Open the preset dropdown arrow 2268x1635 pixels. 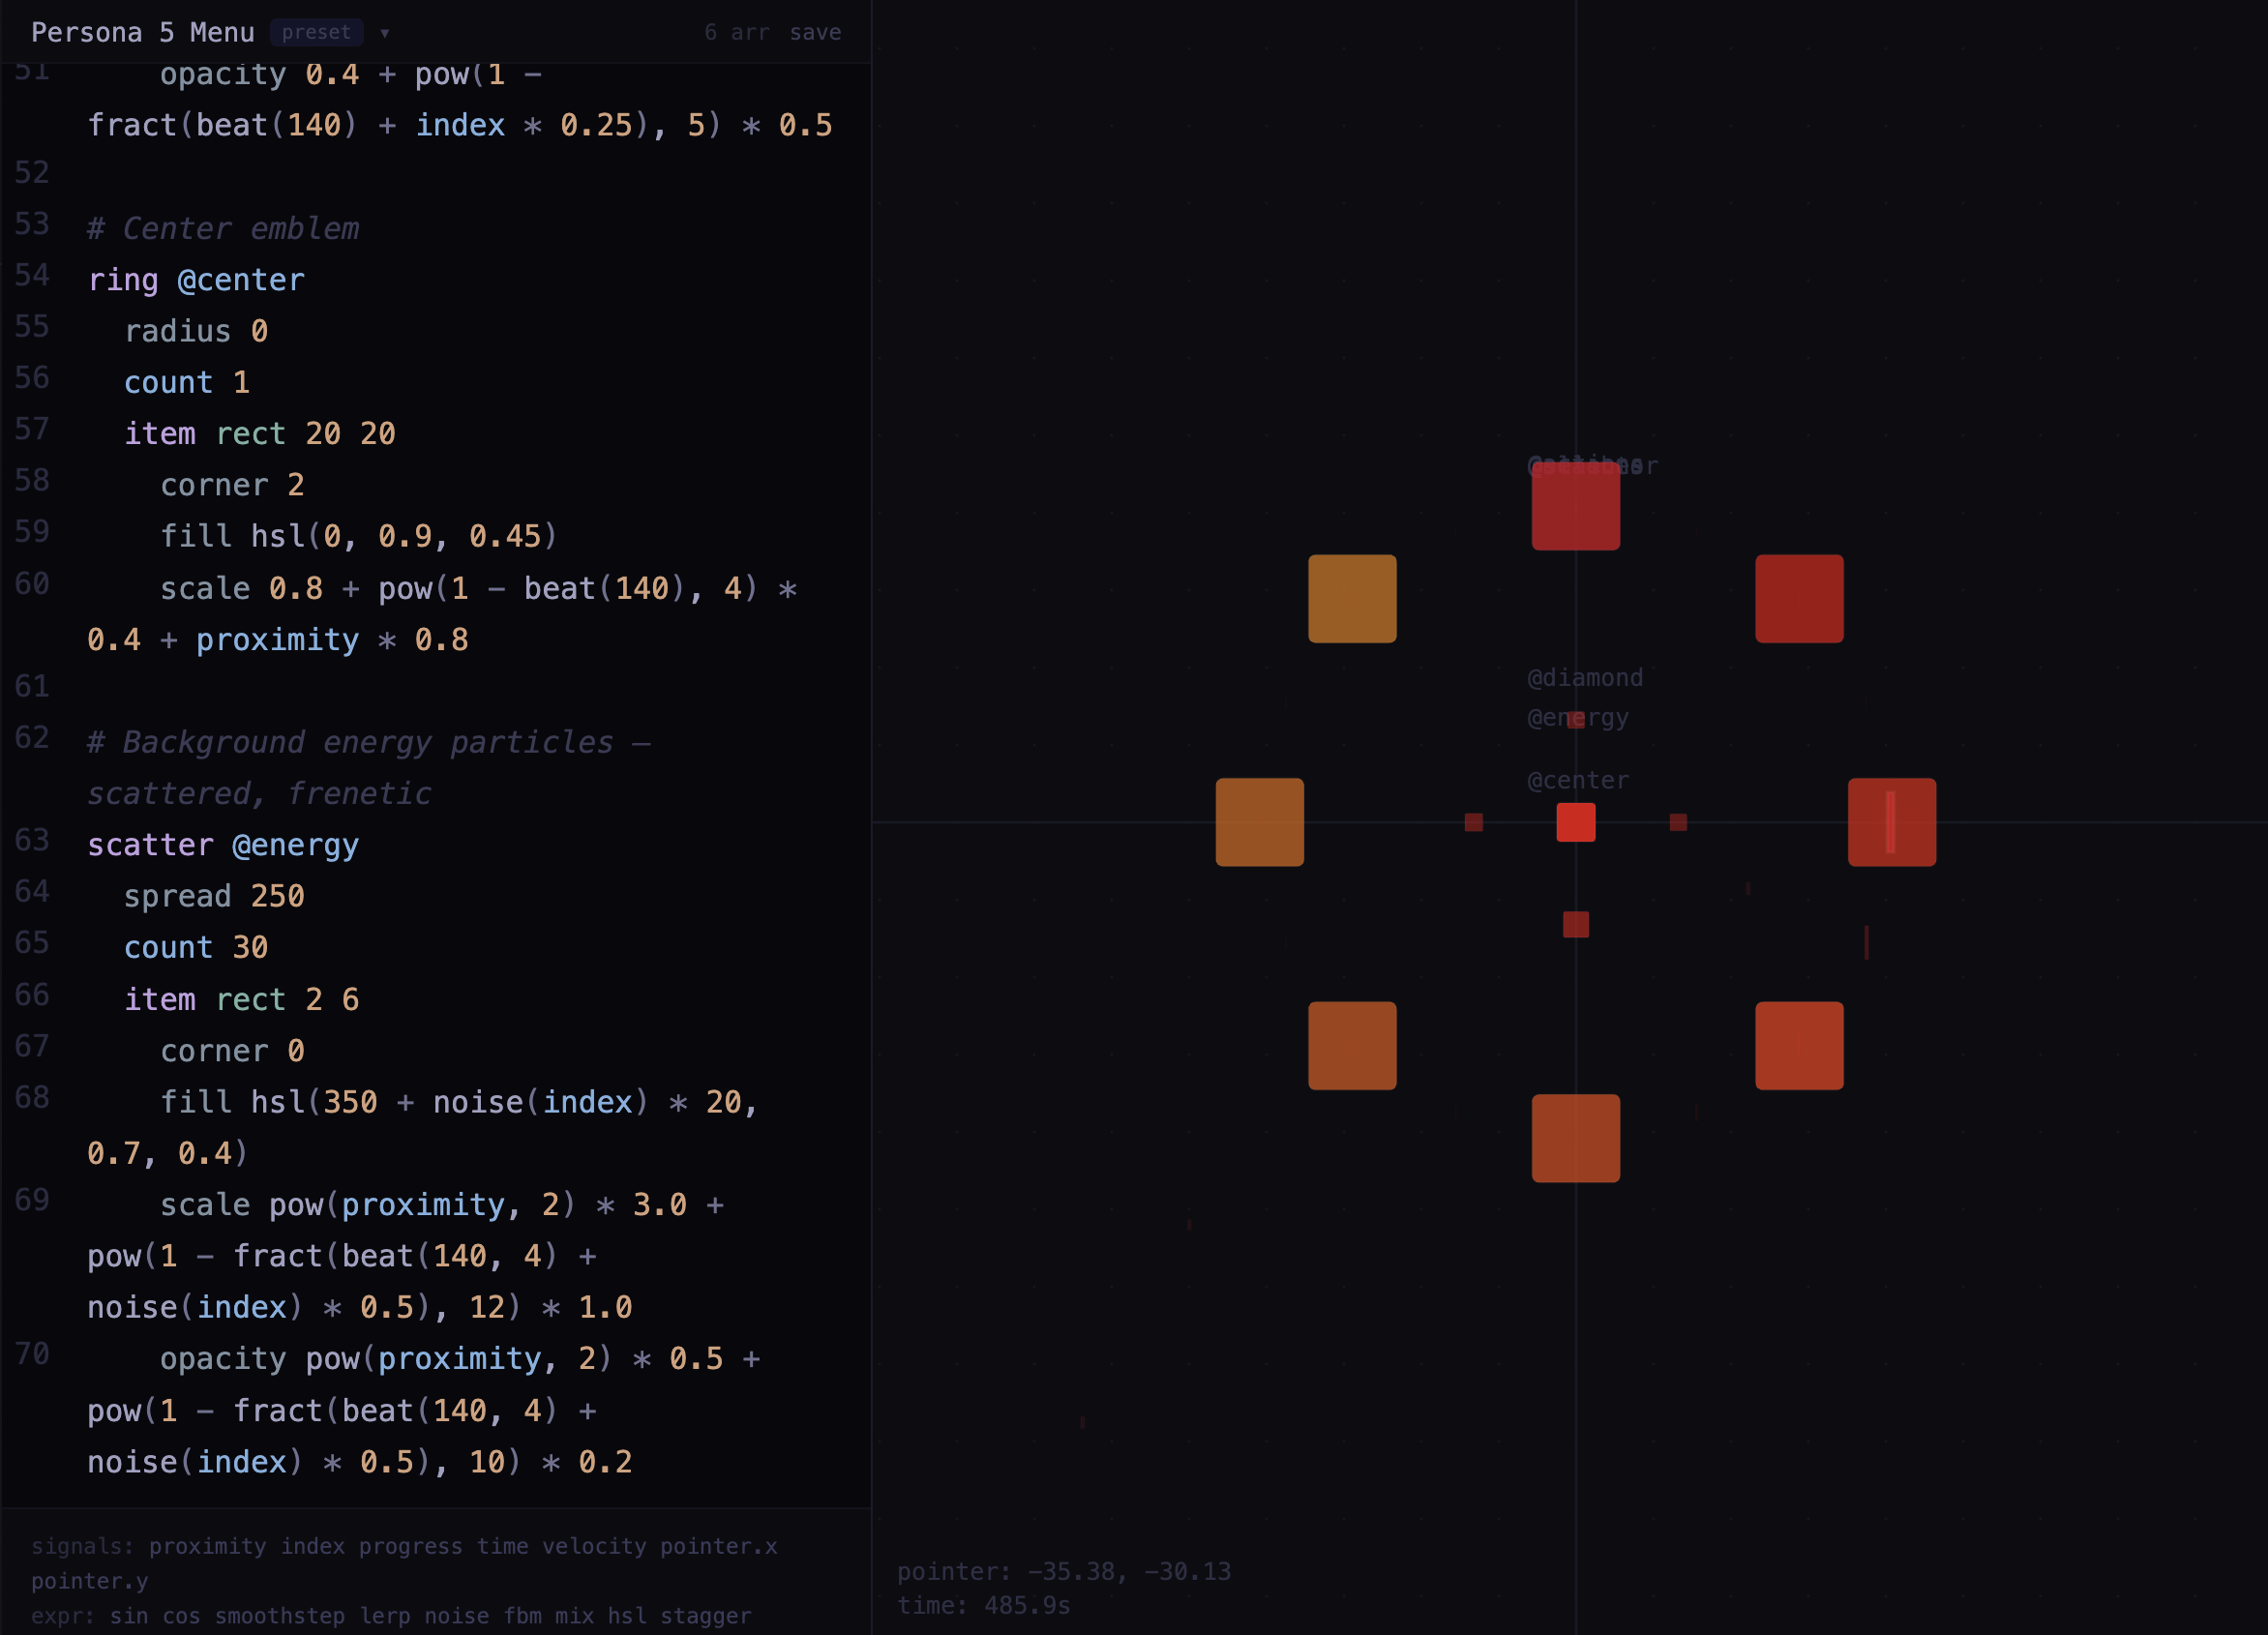[x=384, y=33]
